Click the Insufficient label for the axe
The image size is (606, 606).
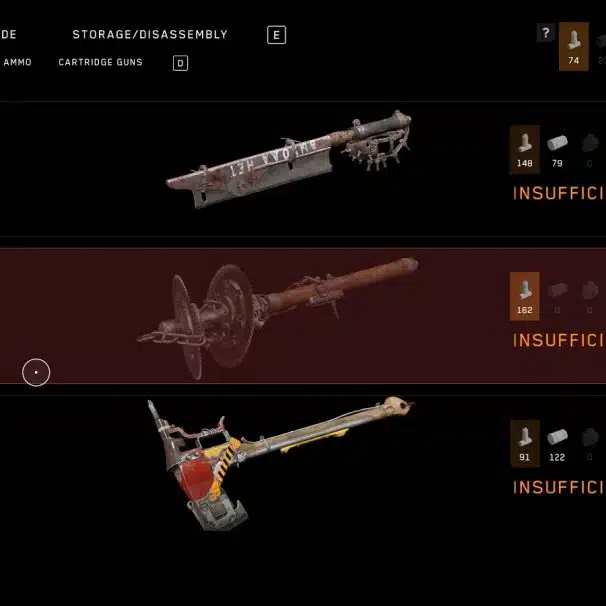(x=558, y=487)
